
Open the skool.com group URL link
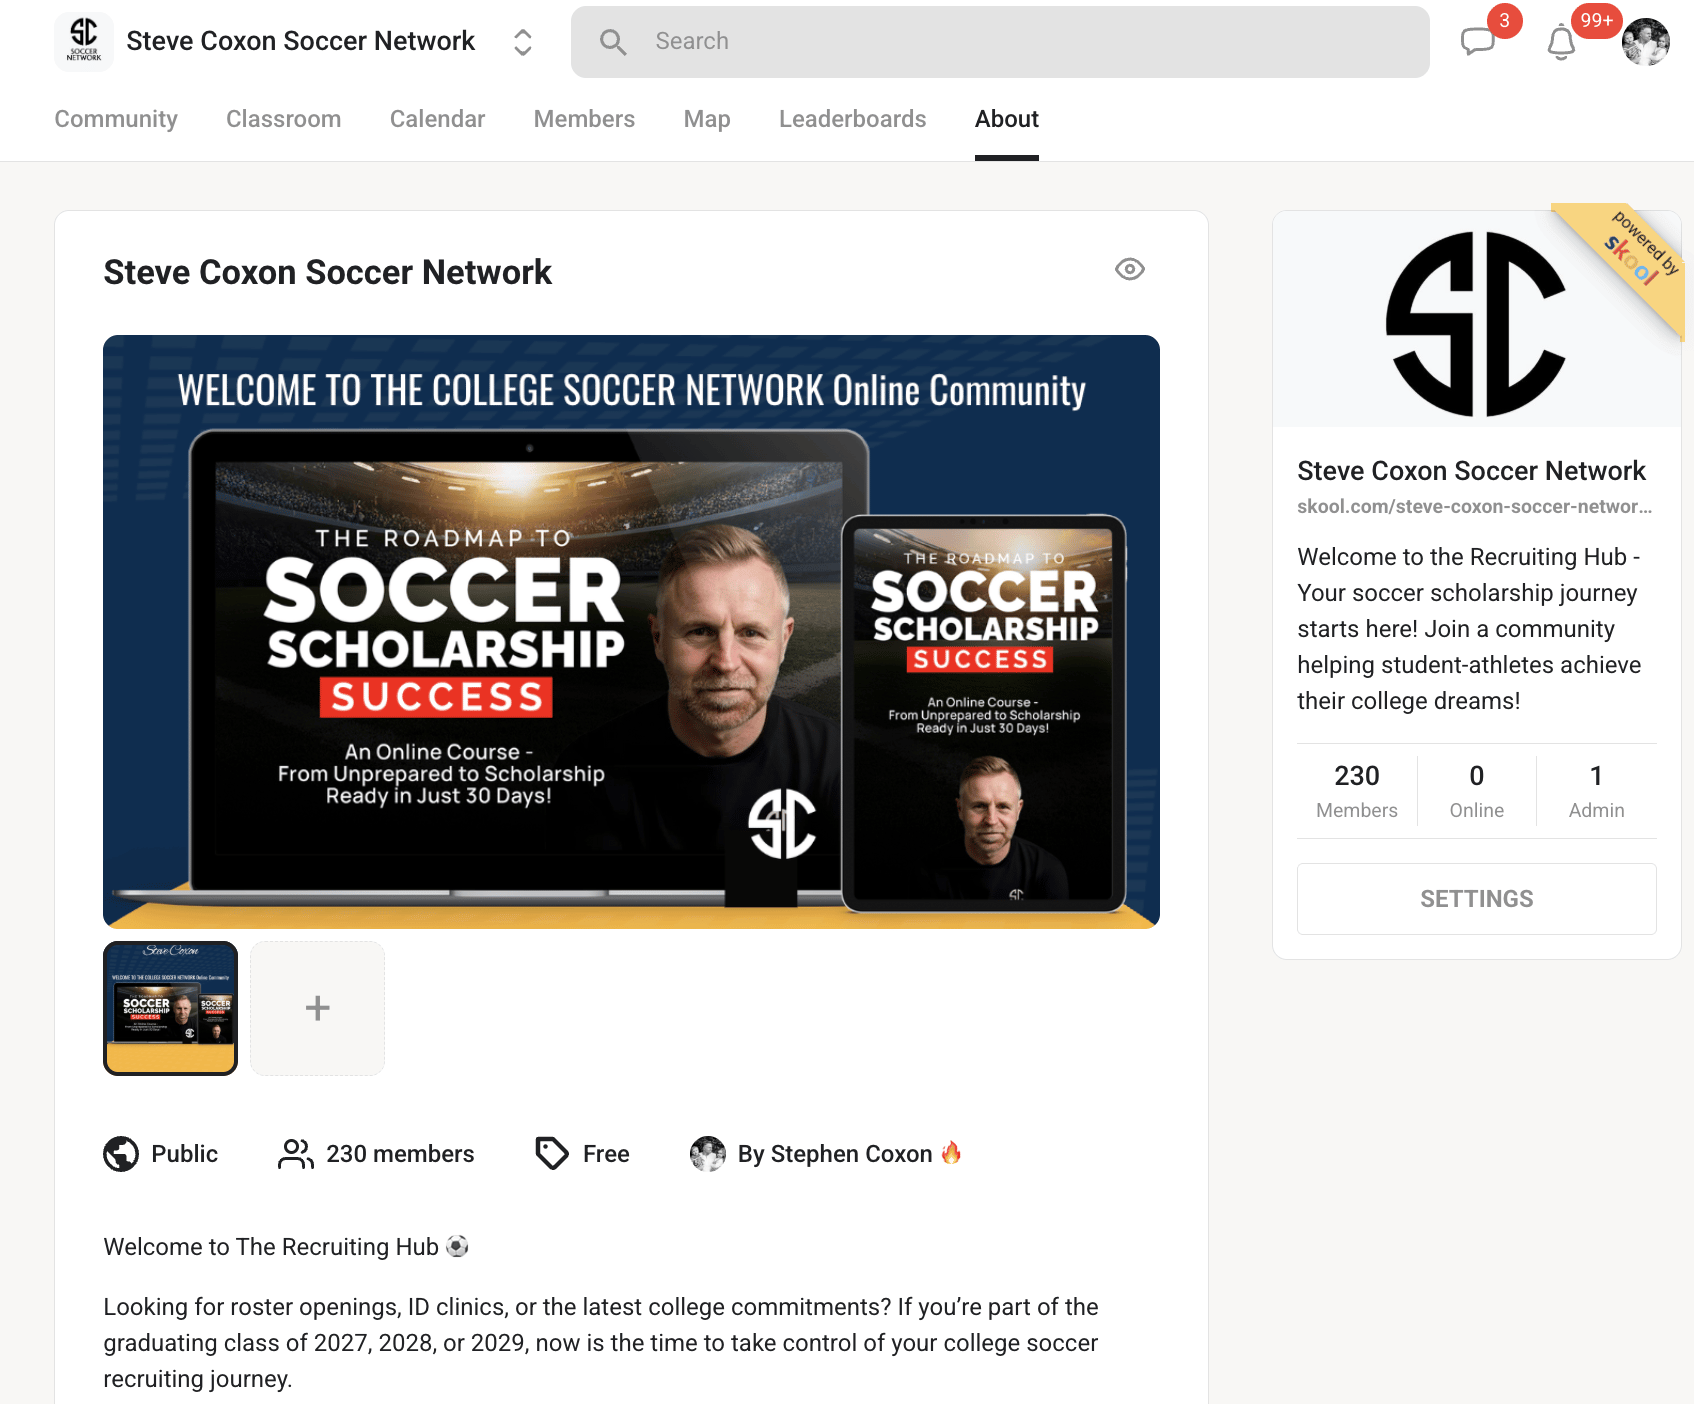(1474, 507)
